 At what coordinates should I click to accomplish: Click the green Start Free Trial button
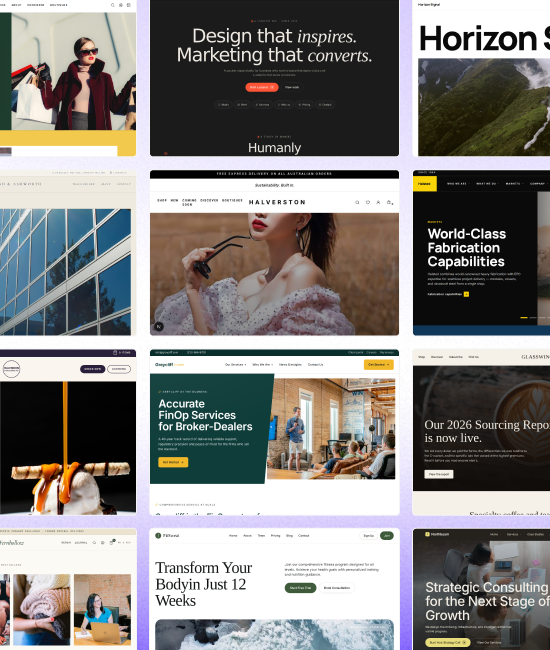[300, 588]
